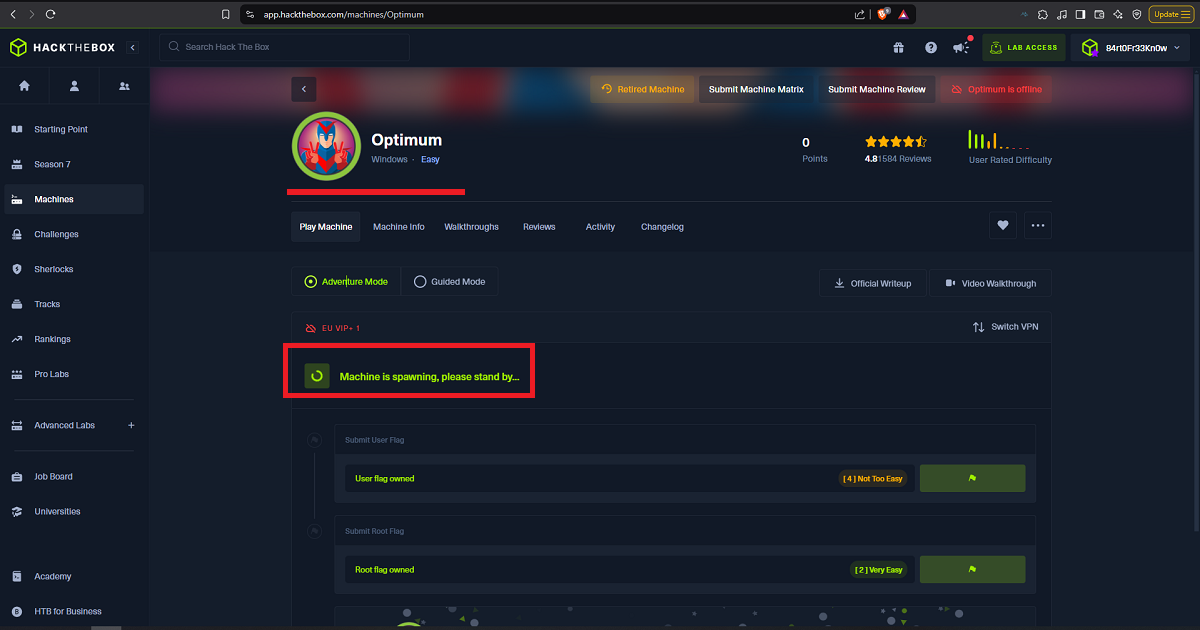Screen dimensions: 1200x630
Task: Click browser bookmark icon
Action: pos(226,14)
